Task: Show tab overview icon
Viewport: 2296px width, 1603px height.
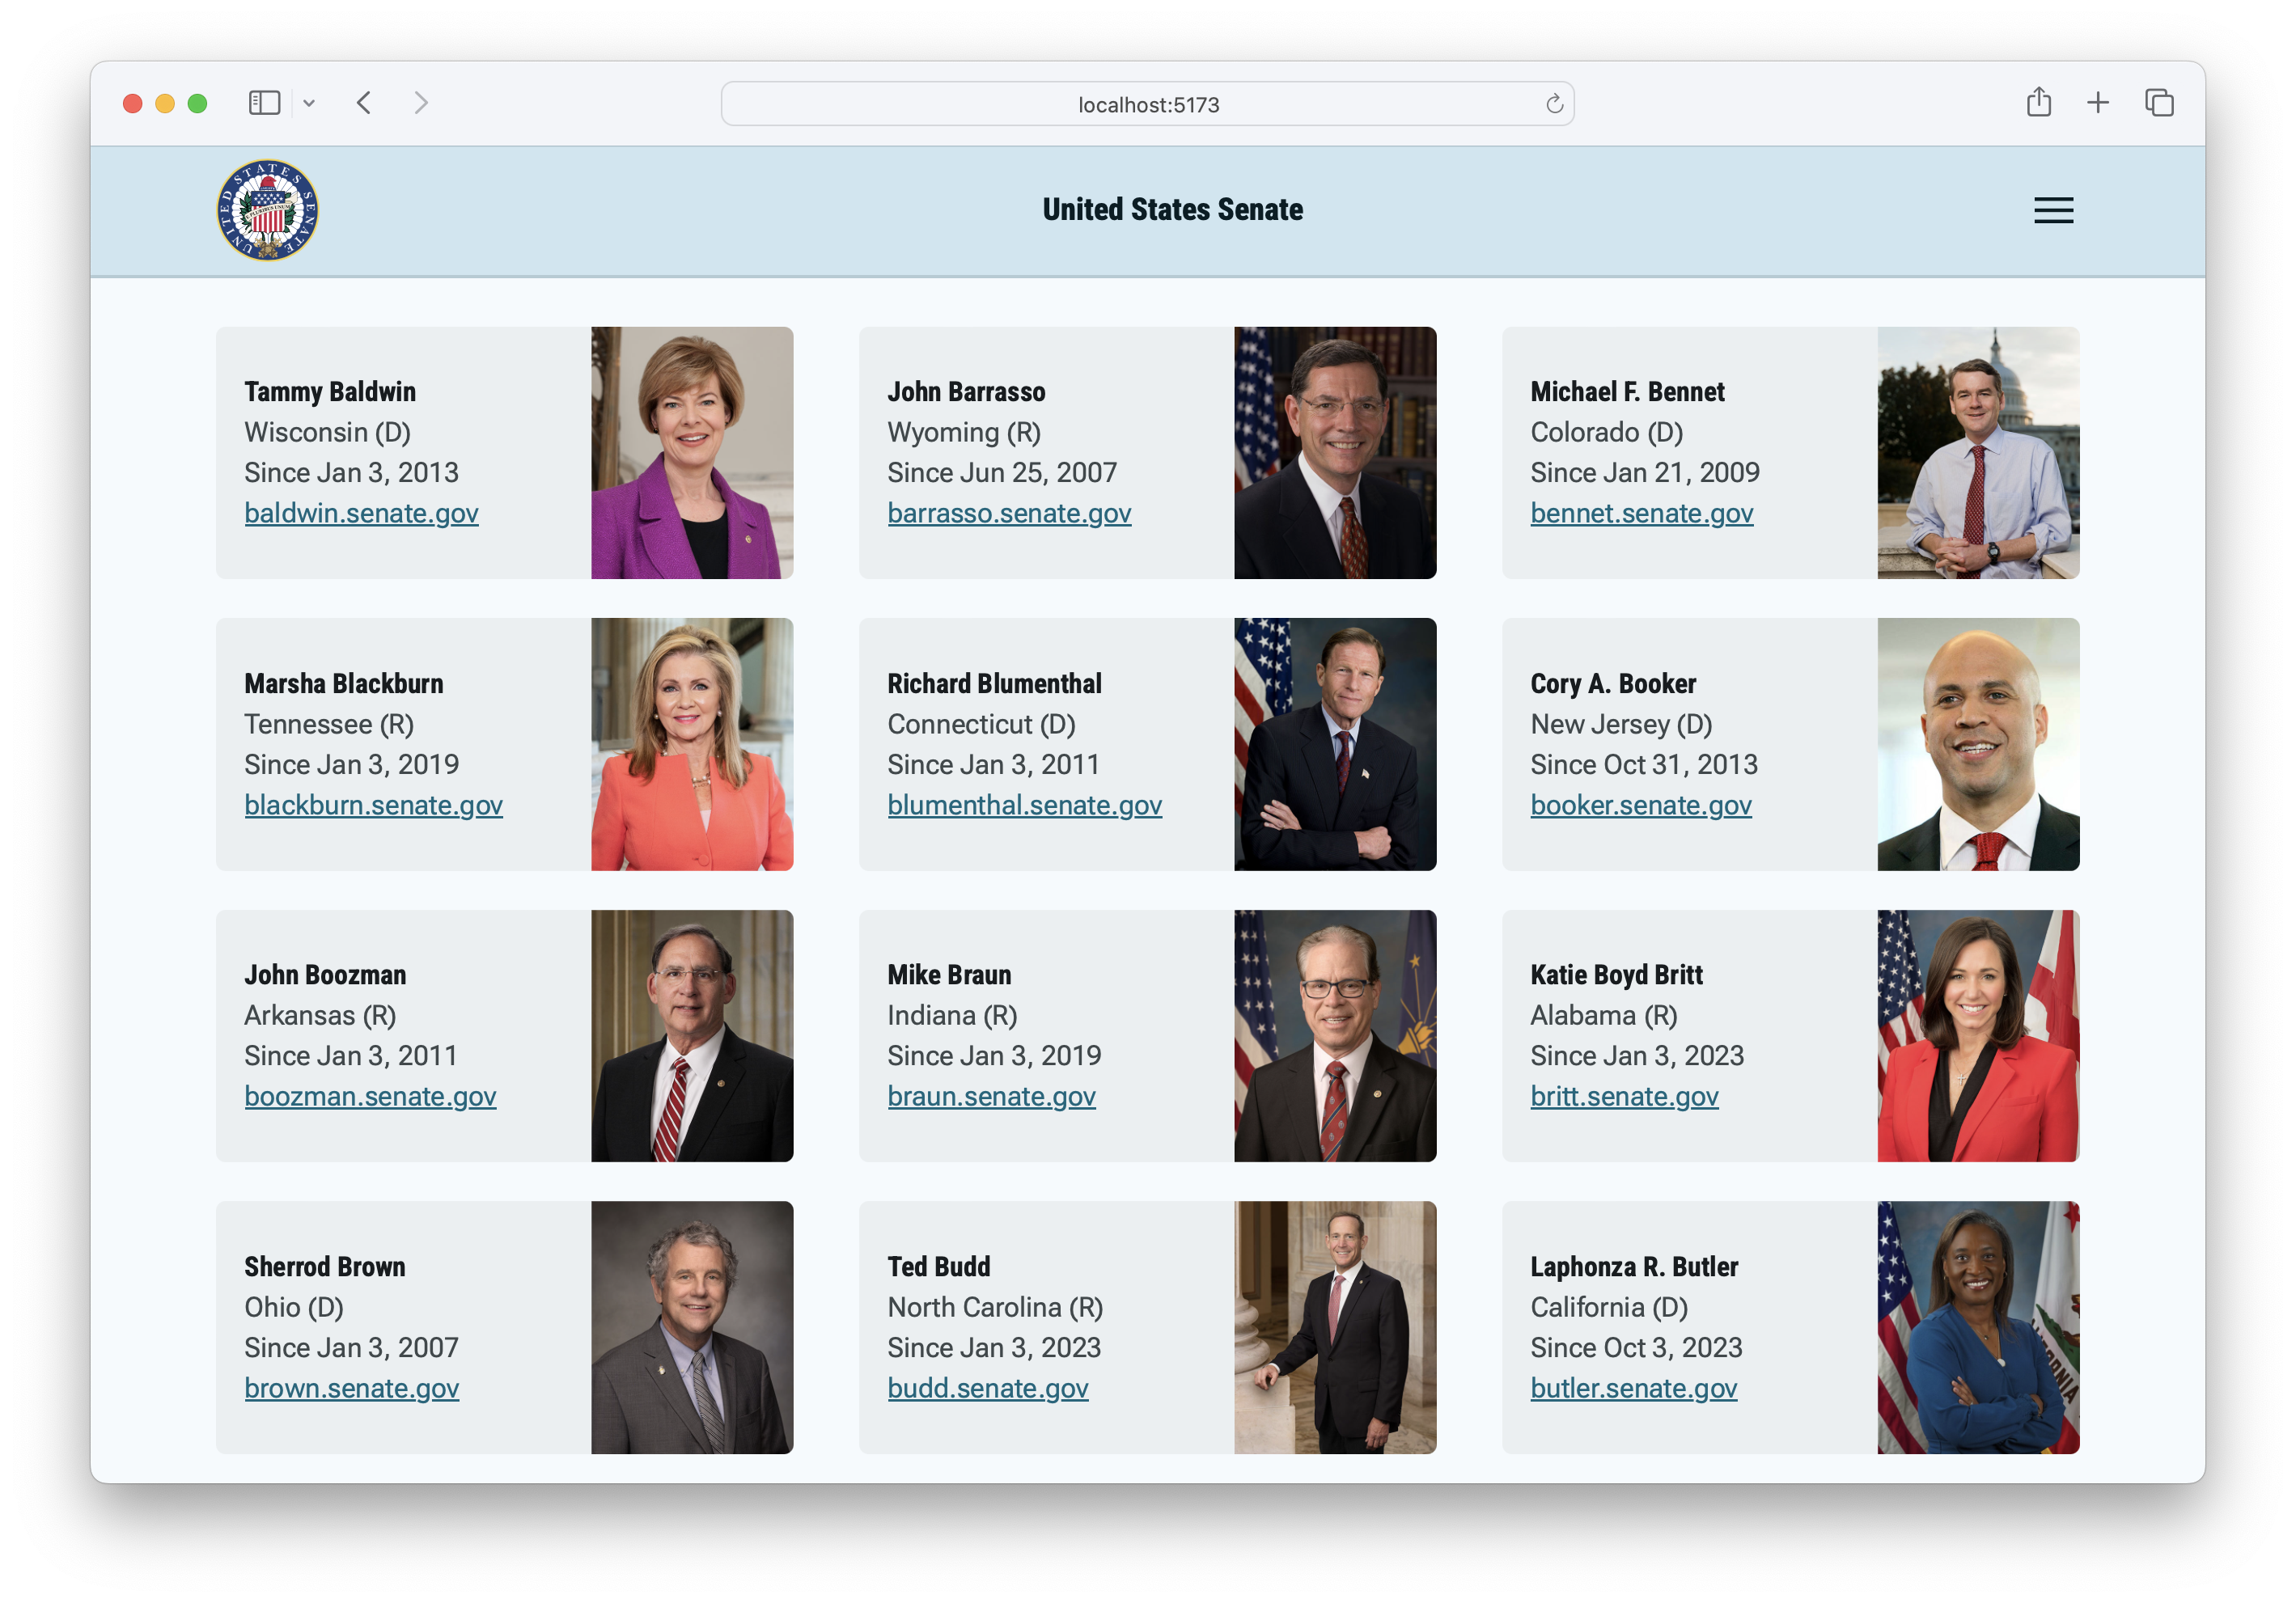Action: 2159,102
